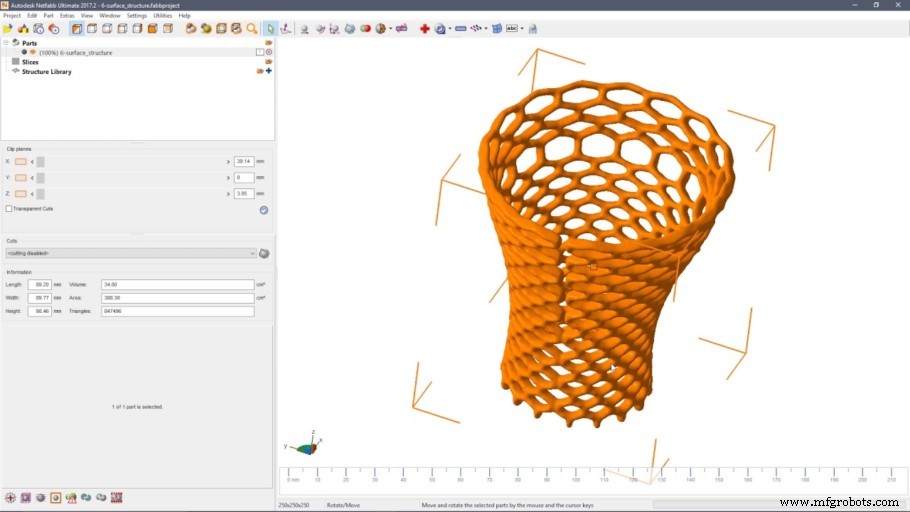Image resolution: width=910 pixels, height=512 pixels.
Task: Toggle visibility dot of 6-surface_structure part
Action: [24, 52]
